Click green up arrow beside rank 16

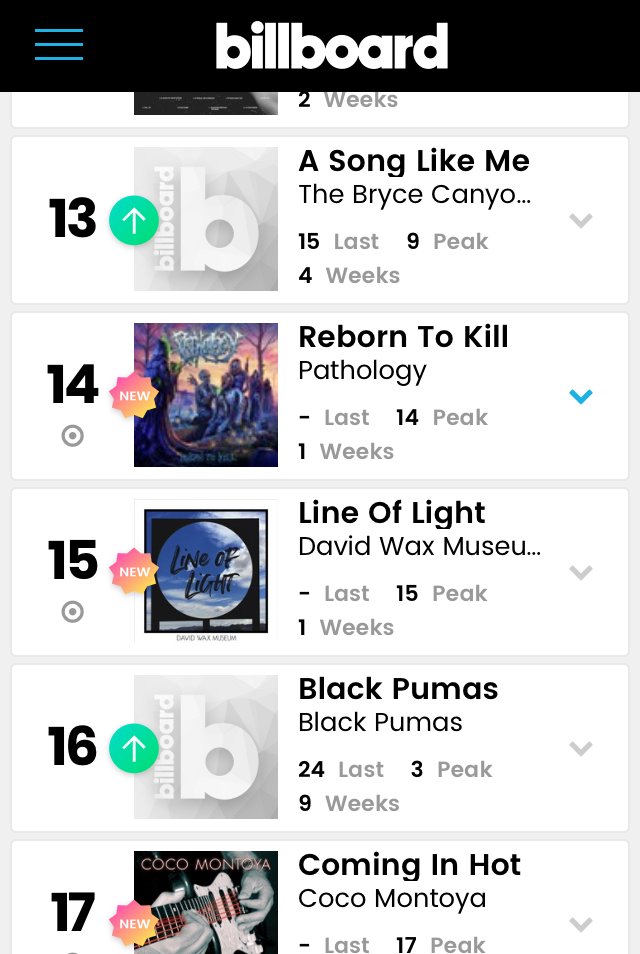134,748
